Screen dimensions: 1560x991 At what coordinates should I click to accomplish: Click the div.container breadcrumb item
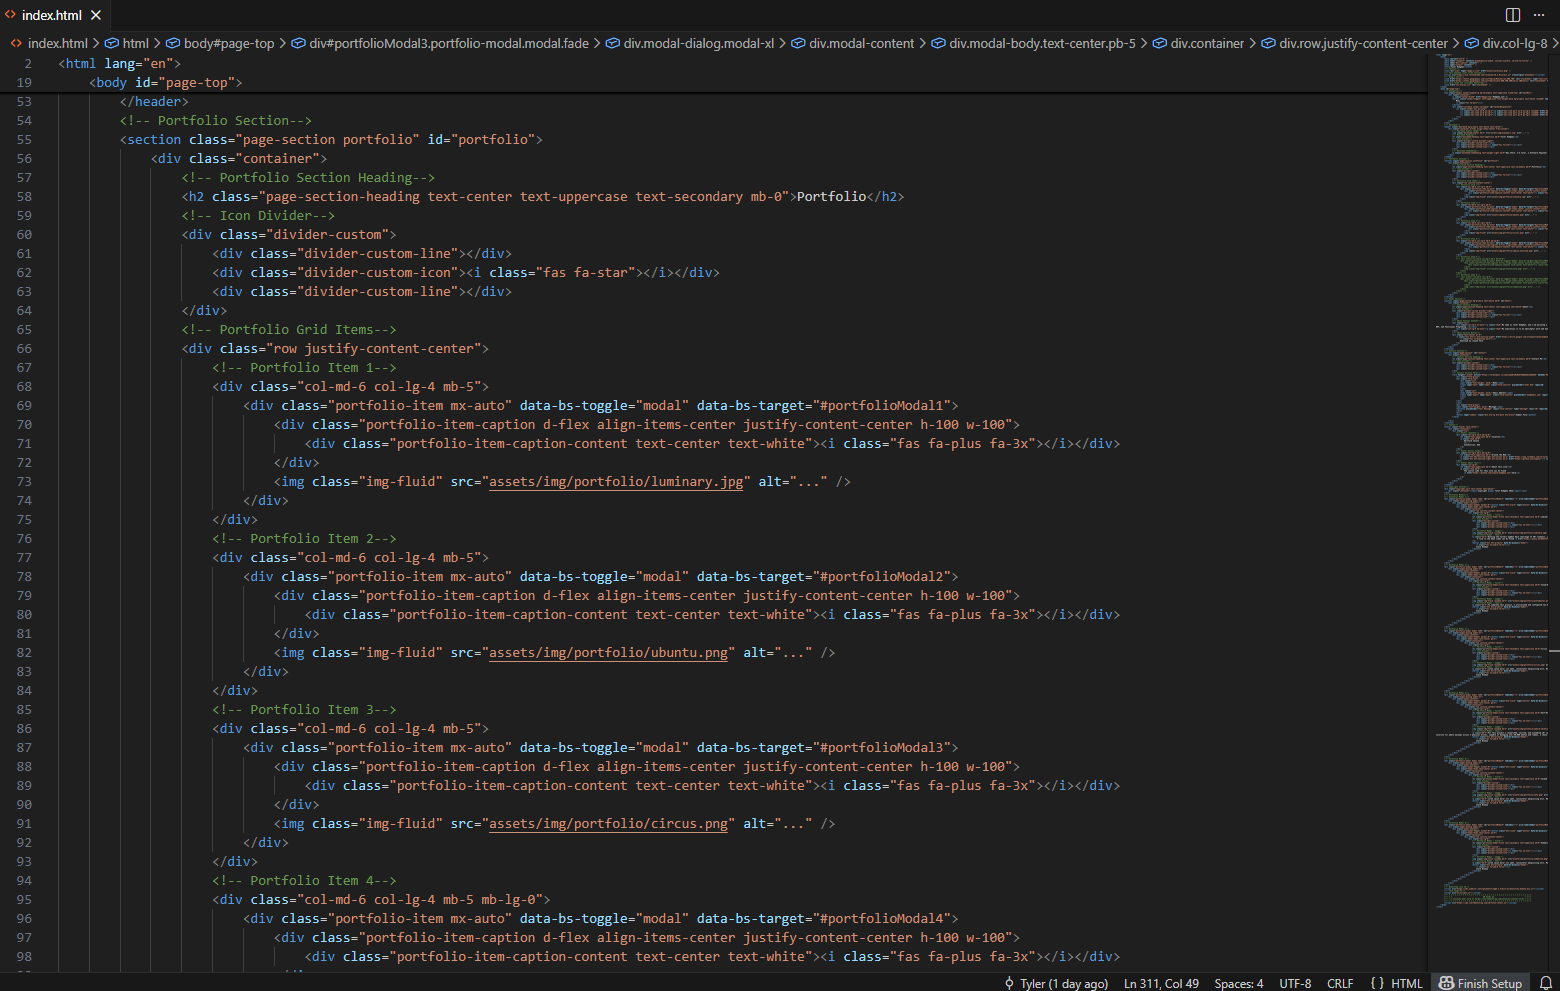[1207, 43]
